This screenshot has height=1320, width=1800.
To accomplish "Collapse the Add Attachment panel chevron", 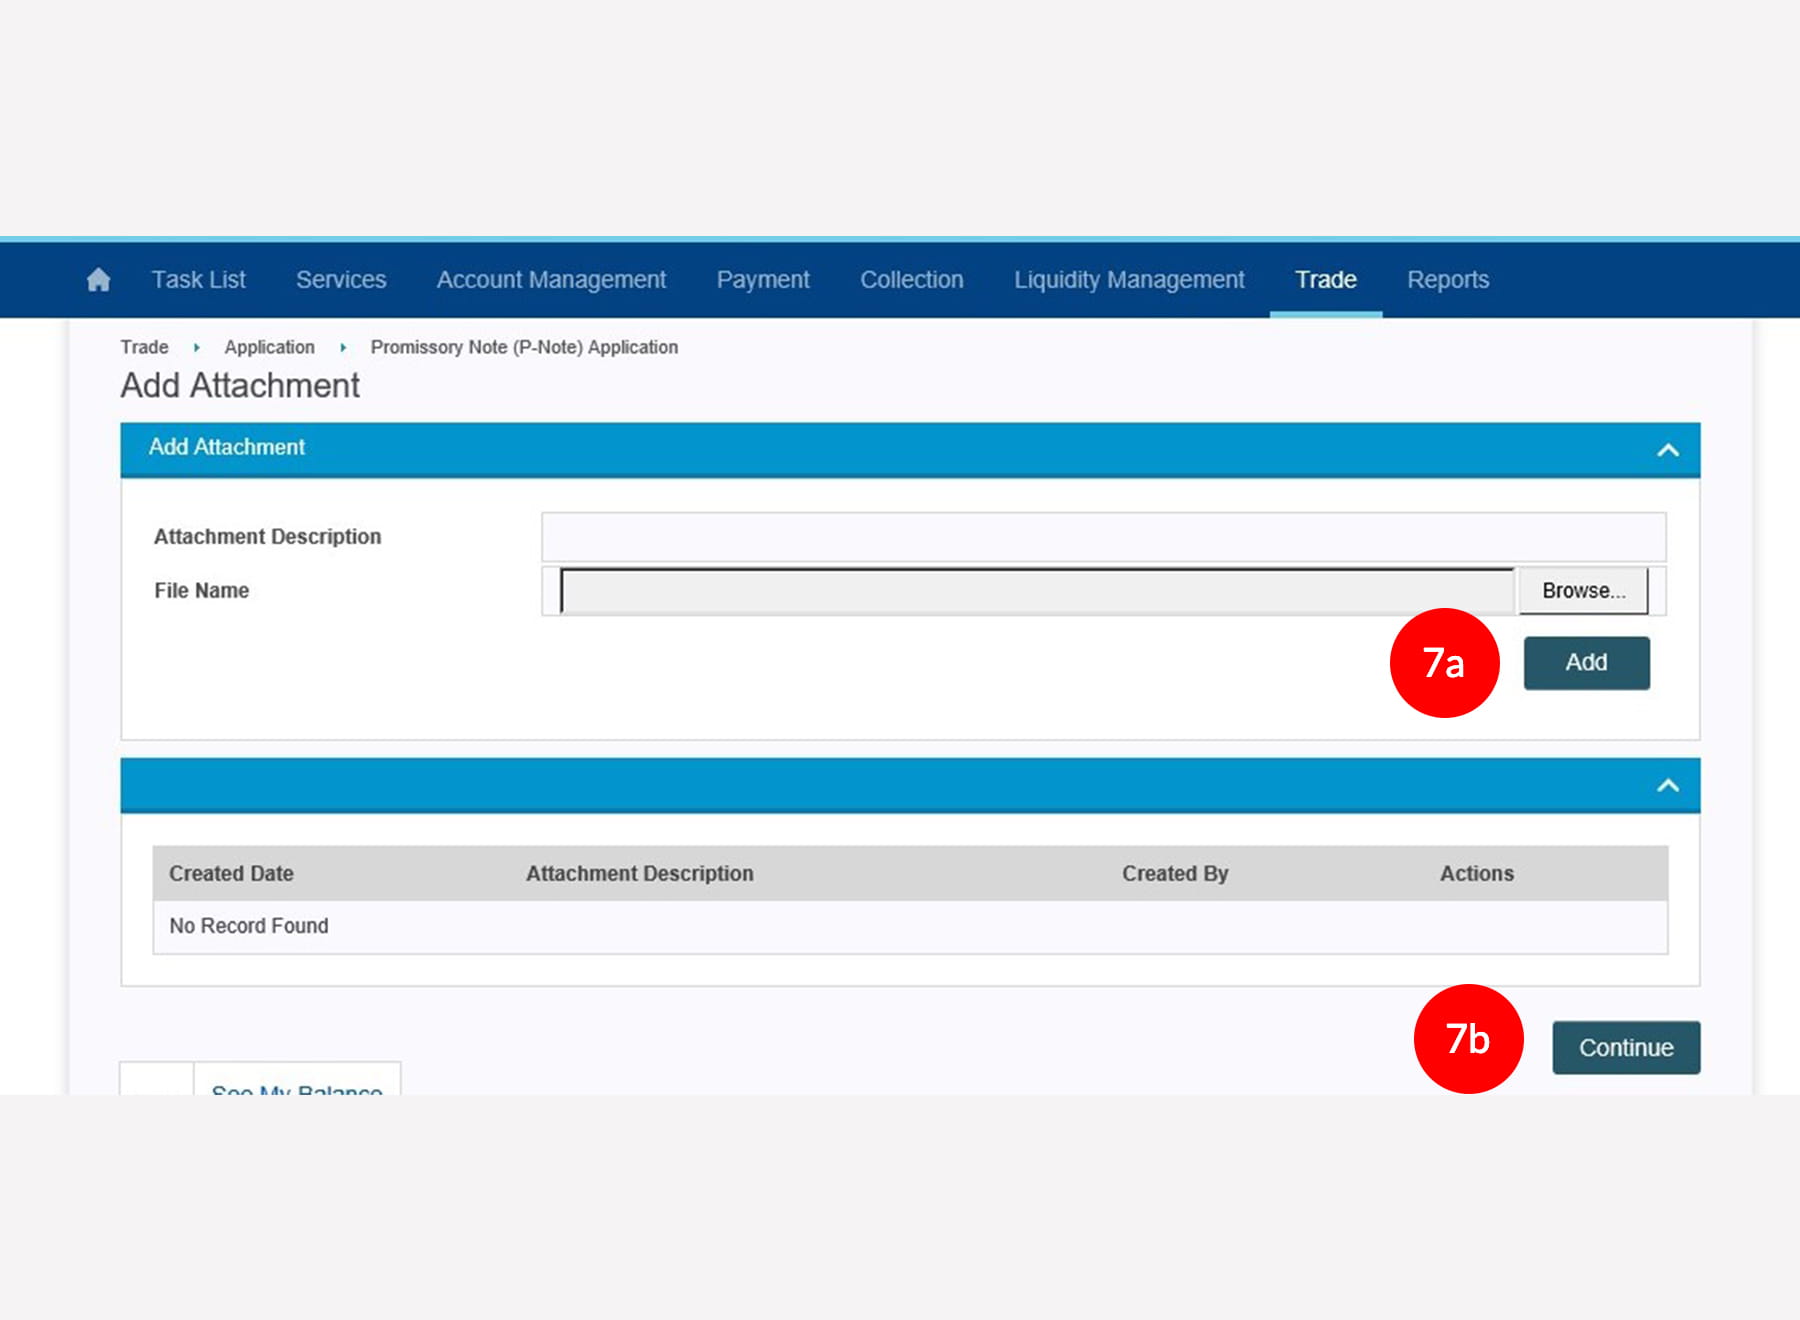I will 1667,450.
